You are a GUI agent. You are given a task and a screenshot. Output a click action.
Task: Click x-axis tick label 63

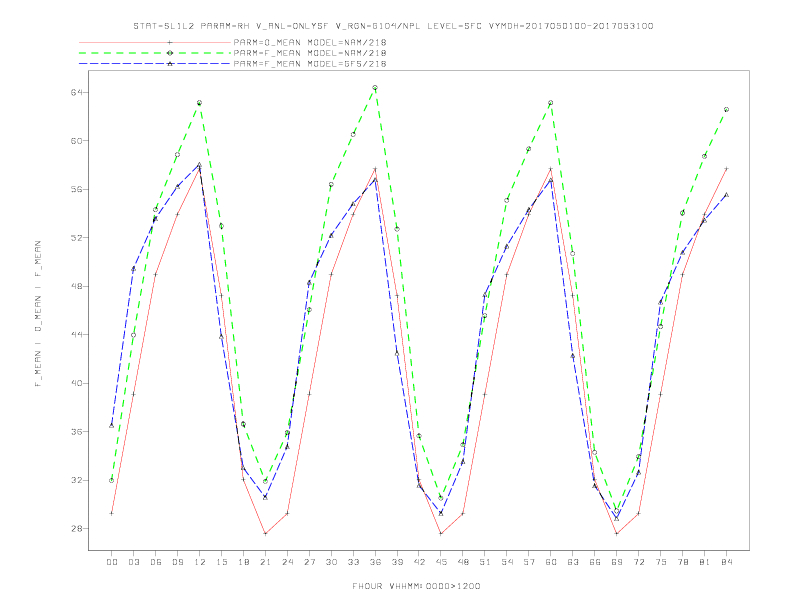point(573,562)
